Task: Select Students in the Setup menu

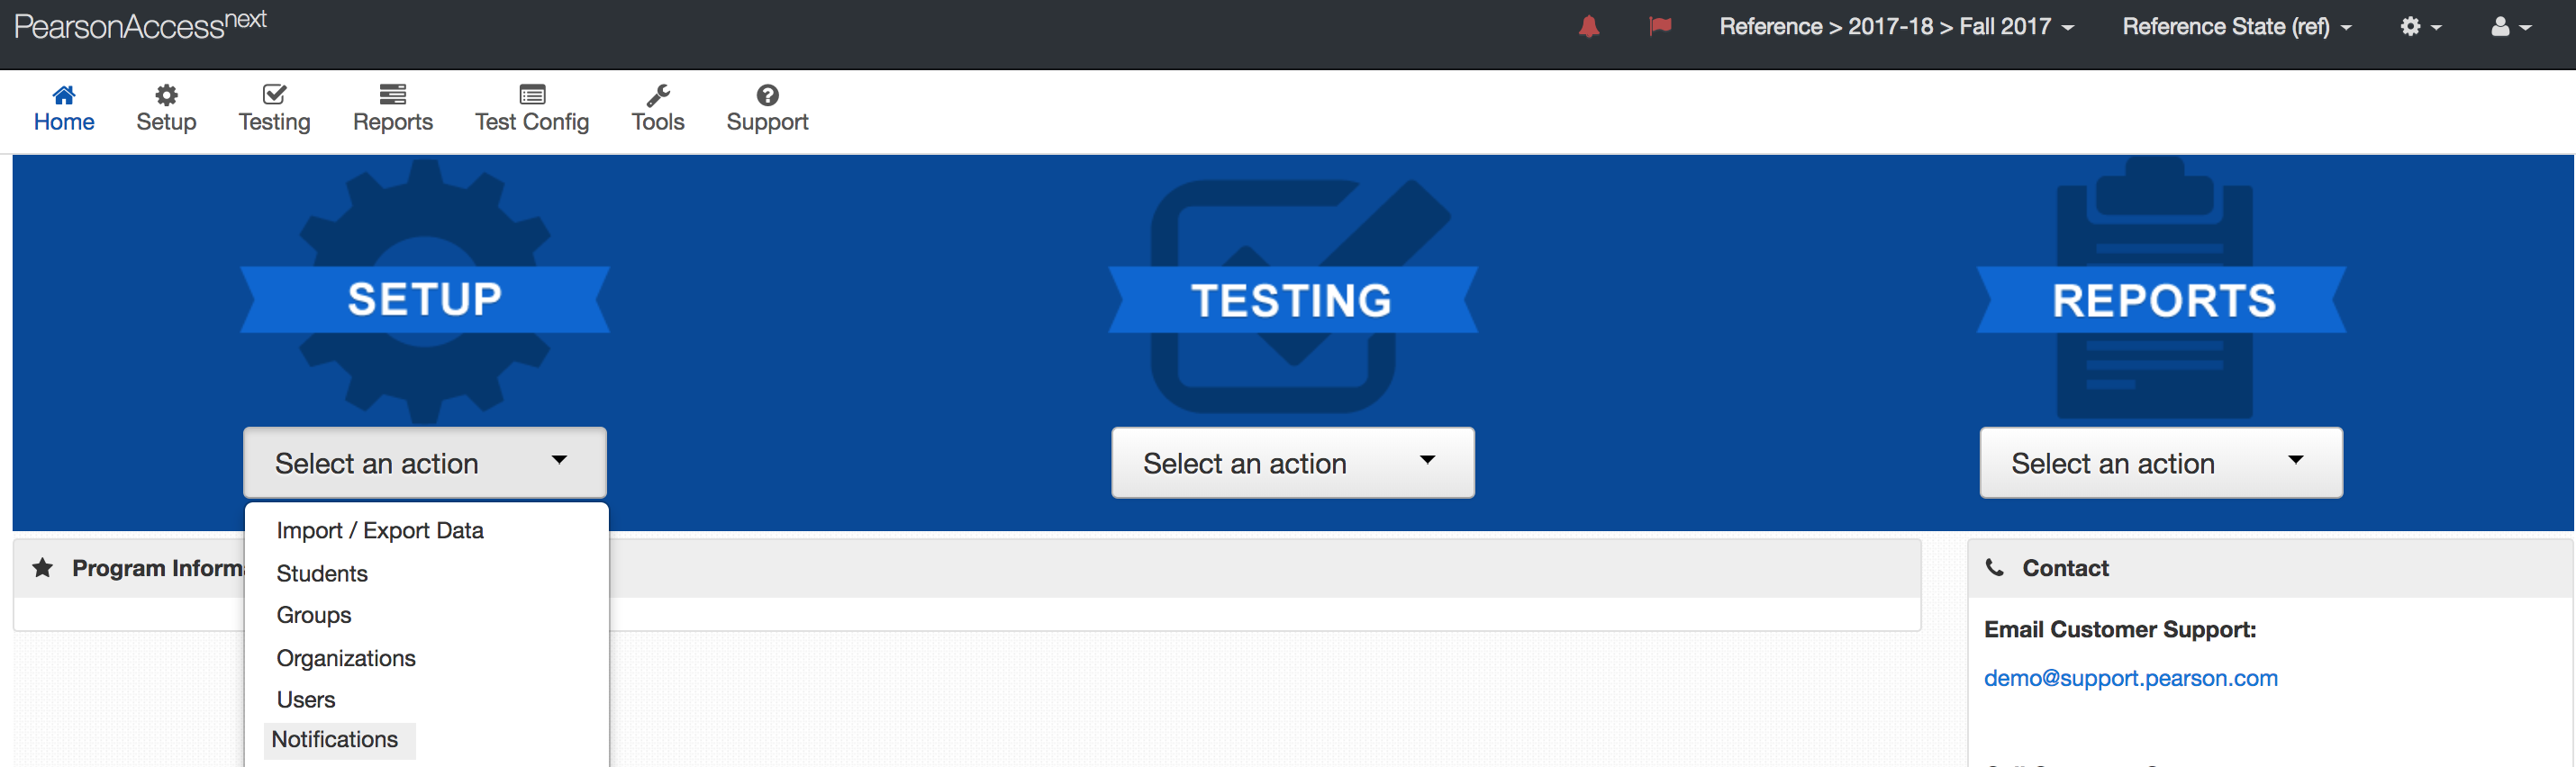Action: pyautogui.click(x=322, y=574)
